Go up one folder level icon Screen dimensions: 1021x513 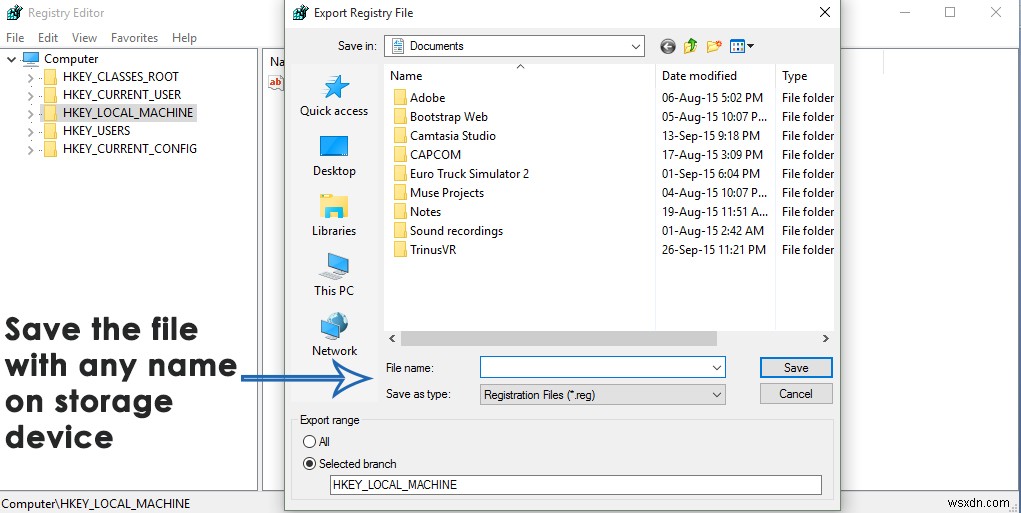690,46
